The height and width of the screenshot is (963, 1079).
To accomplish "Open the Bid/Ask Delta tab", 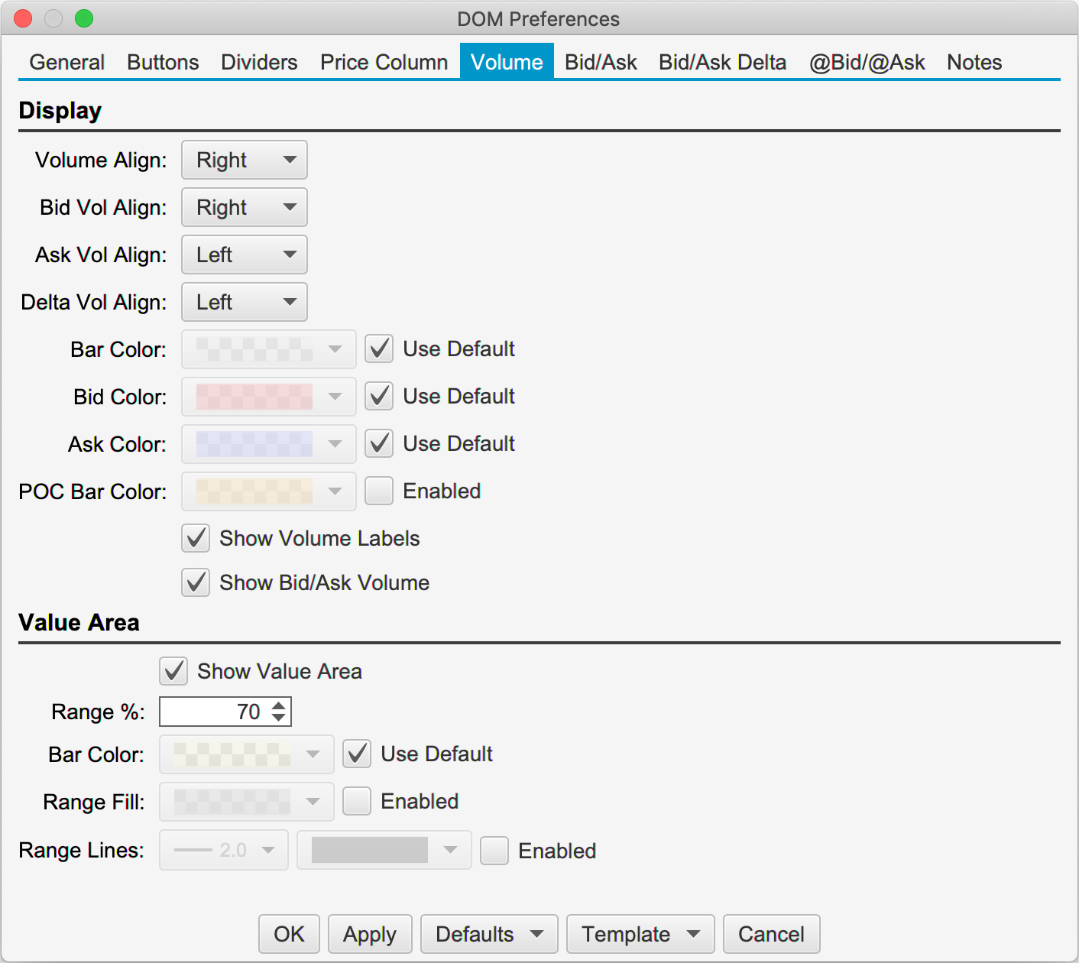I will click(722, 62).
